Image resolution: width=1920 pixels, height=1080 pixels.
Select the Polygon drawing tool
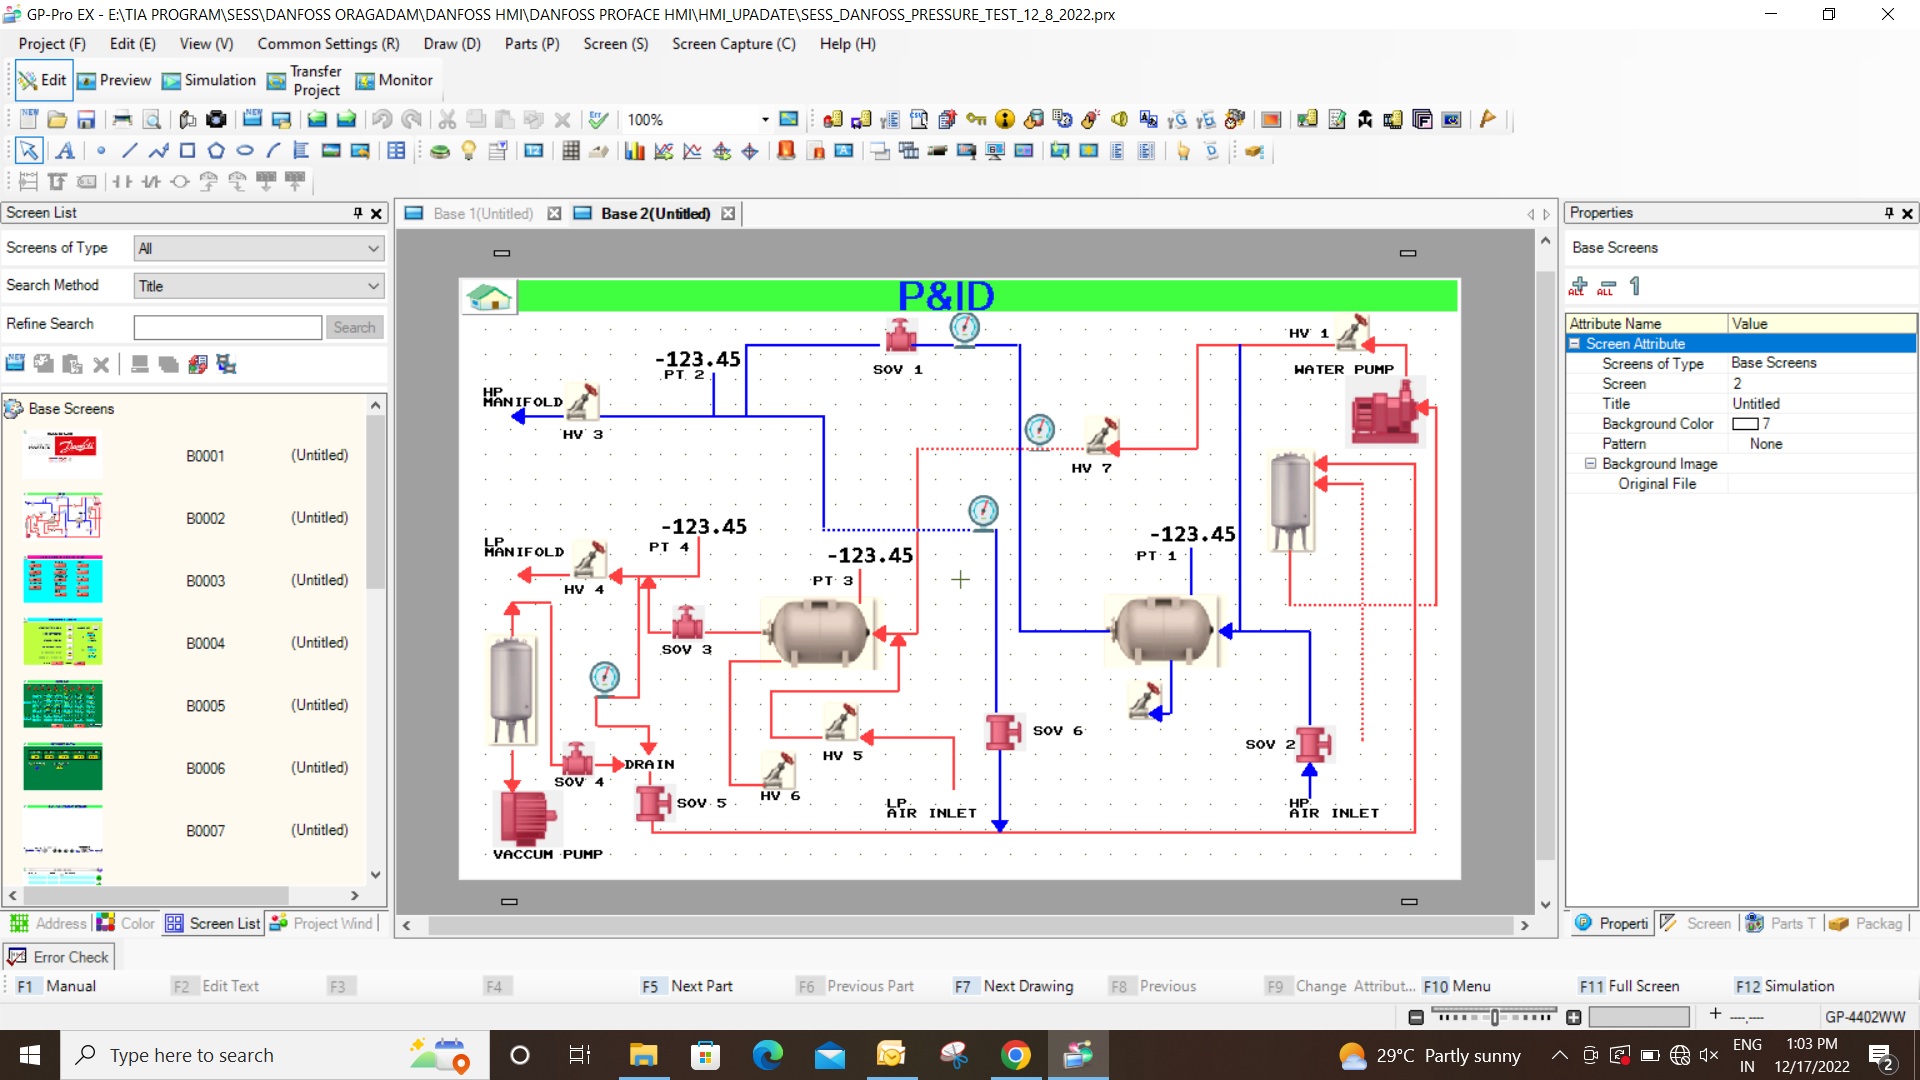click(x=216, y=151)
